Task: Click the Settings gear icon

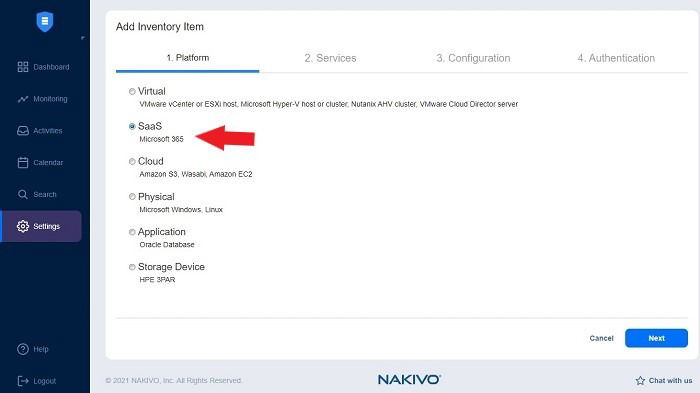Action: 23,226
